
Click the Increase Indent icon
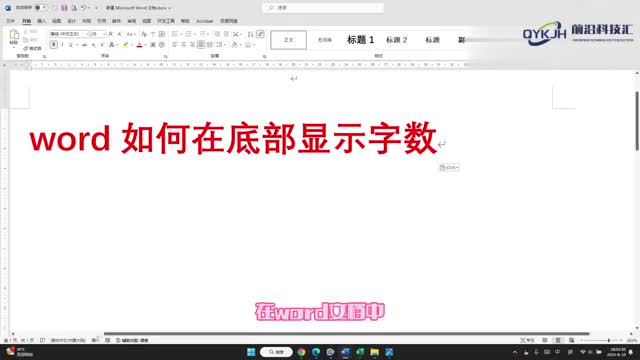coord(226,34)
